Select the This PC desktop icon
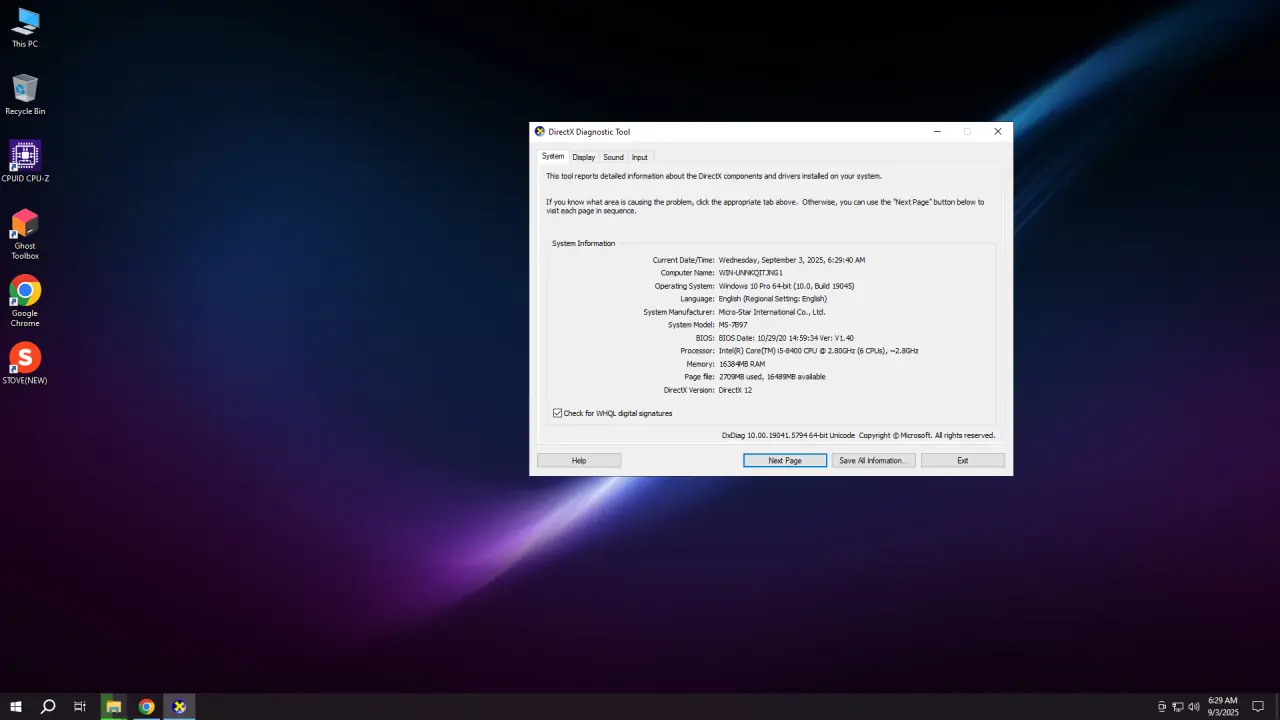Image resolution: width=1280 pixels, height=720 pixels. tap(25, 28)
